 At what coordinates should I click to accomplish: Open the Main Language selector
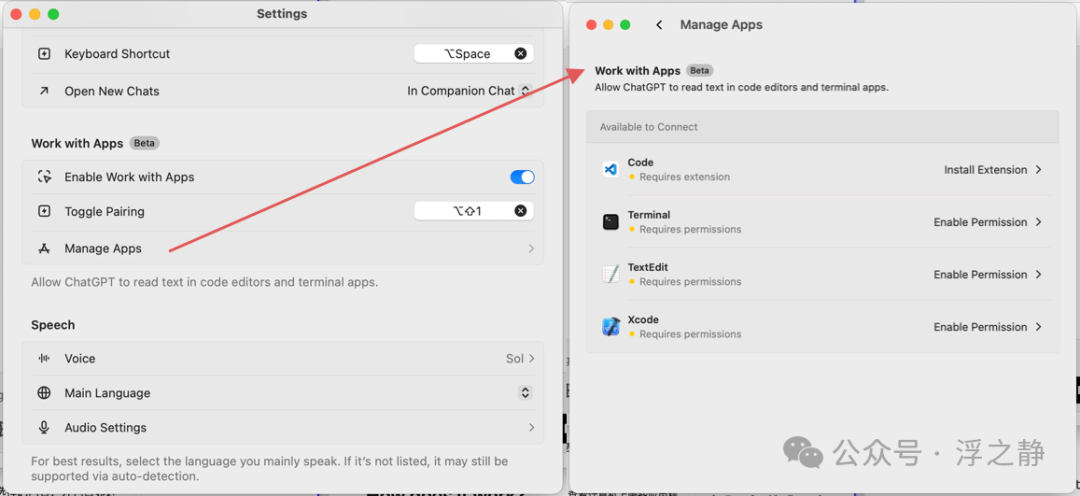525,393
